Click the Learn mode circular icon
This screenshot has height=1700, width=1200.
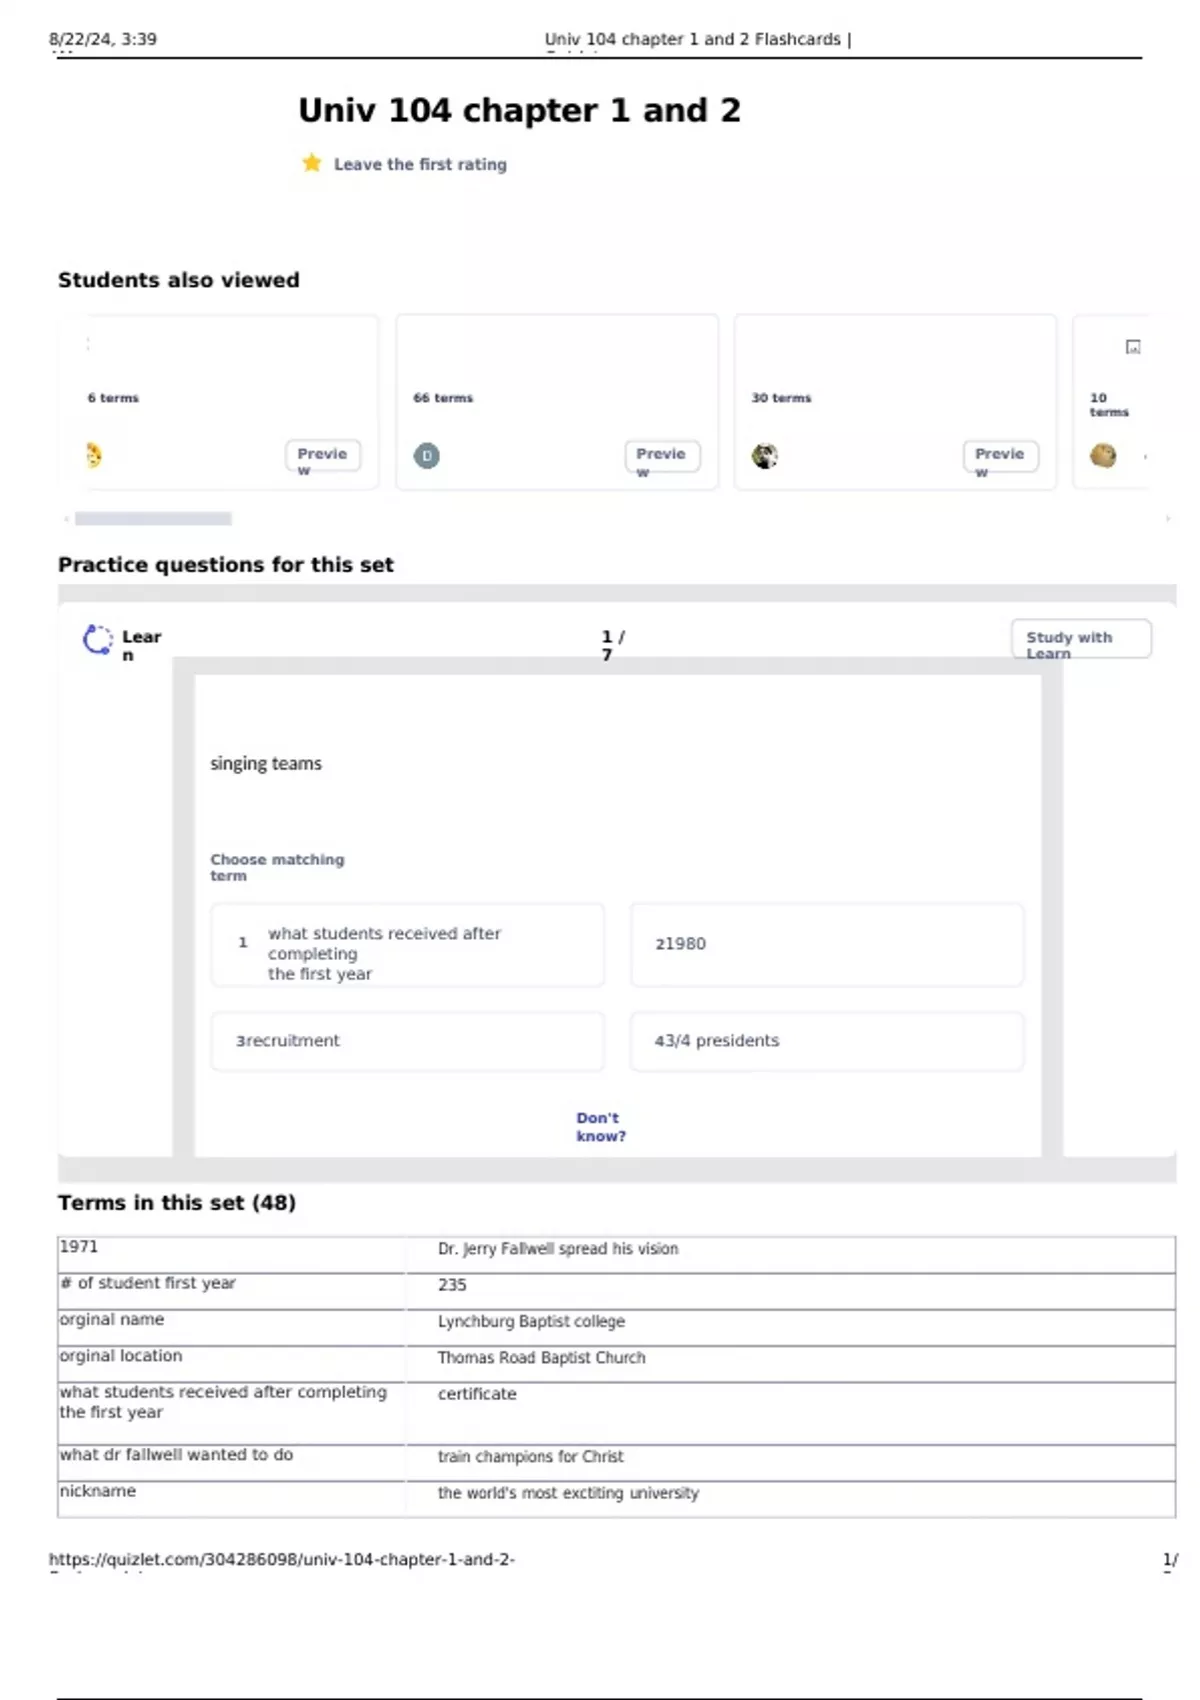97,640
